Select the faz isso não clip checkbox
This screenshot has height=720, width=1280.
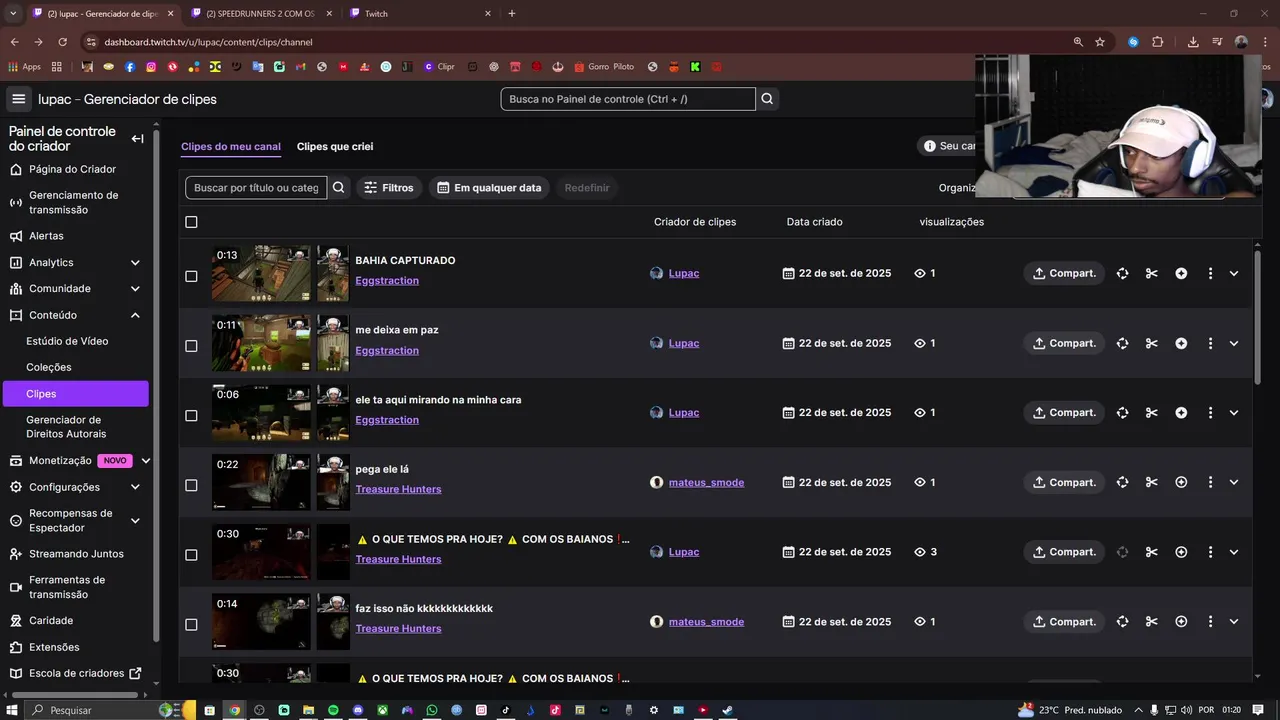click(191, 624)
